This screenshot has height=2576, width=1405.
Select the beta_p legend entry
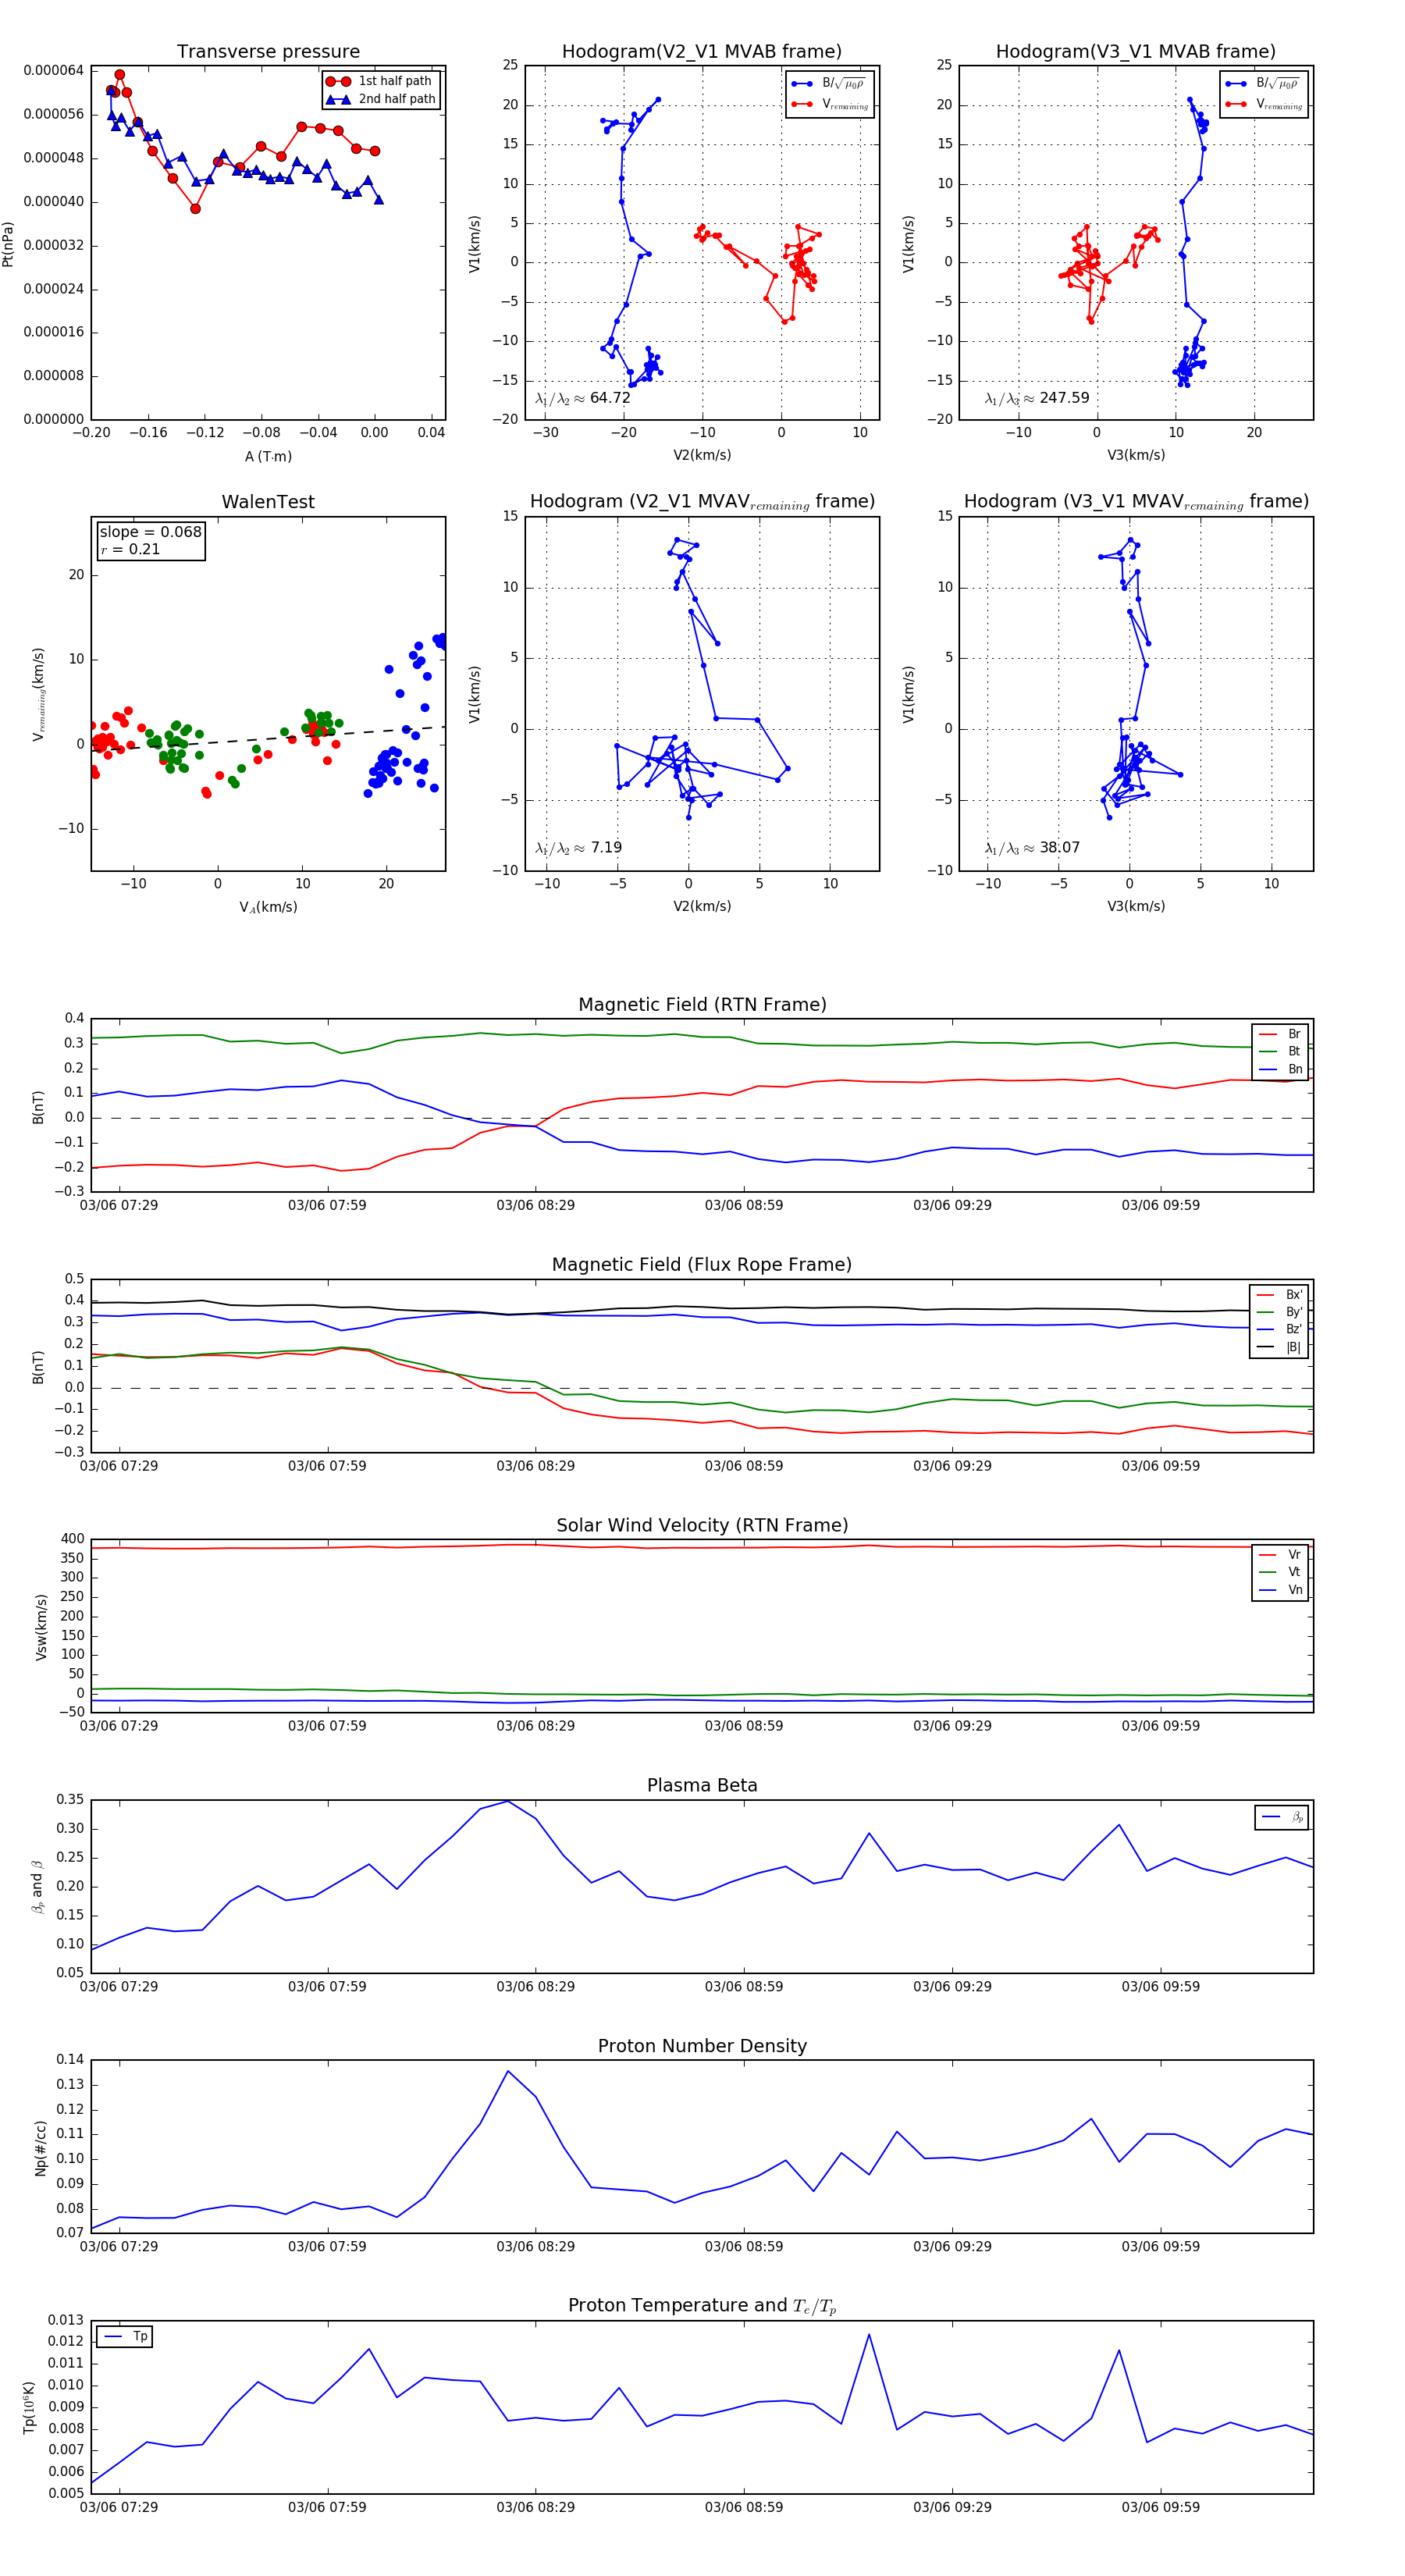tap(1282, 1817)
